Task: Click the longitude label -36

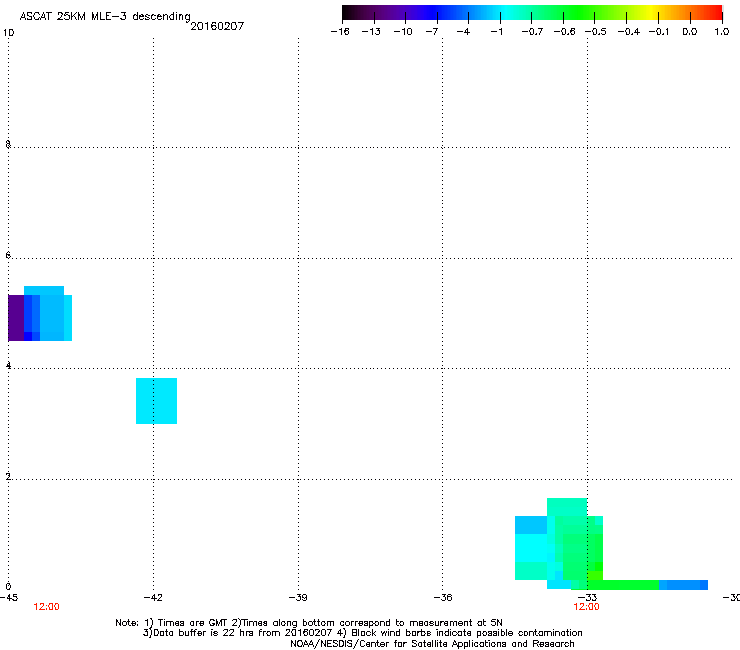Action: [443, 598]
